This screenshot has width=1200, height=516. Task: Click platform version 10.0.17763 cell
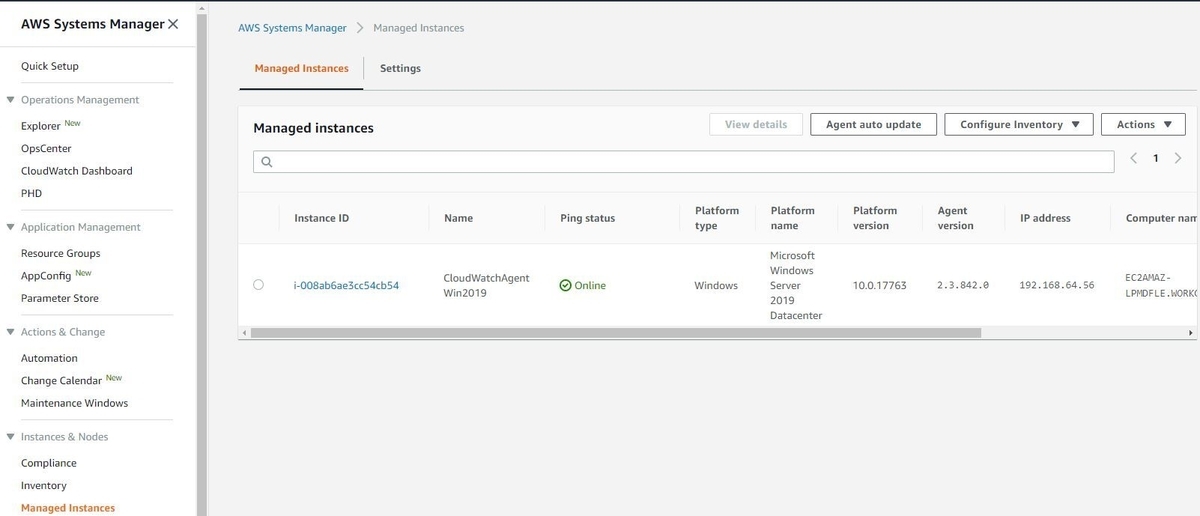point(880,285)
